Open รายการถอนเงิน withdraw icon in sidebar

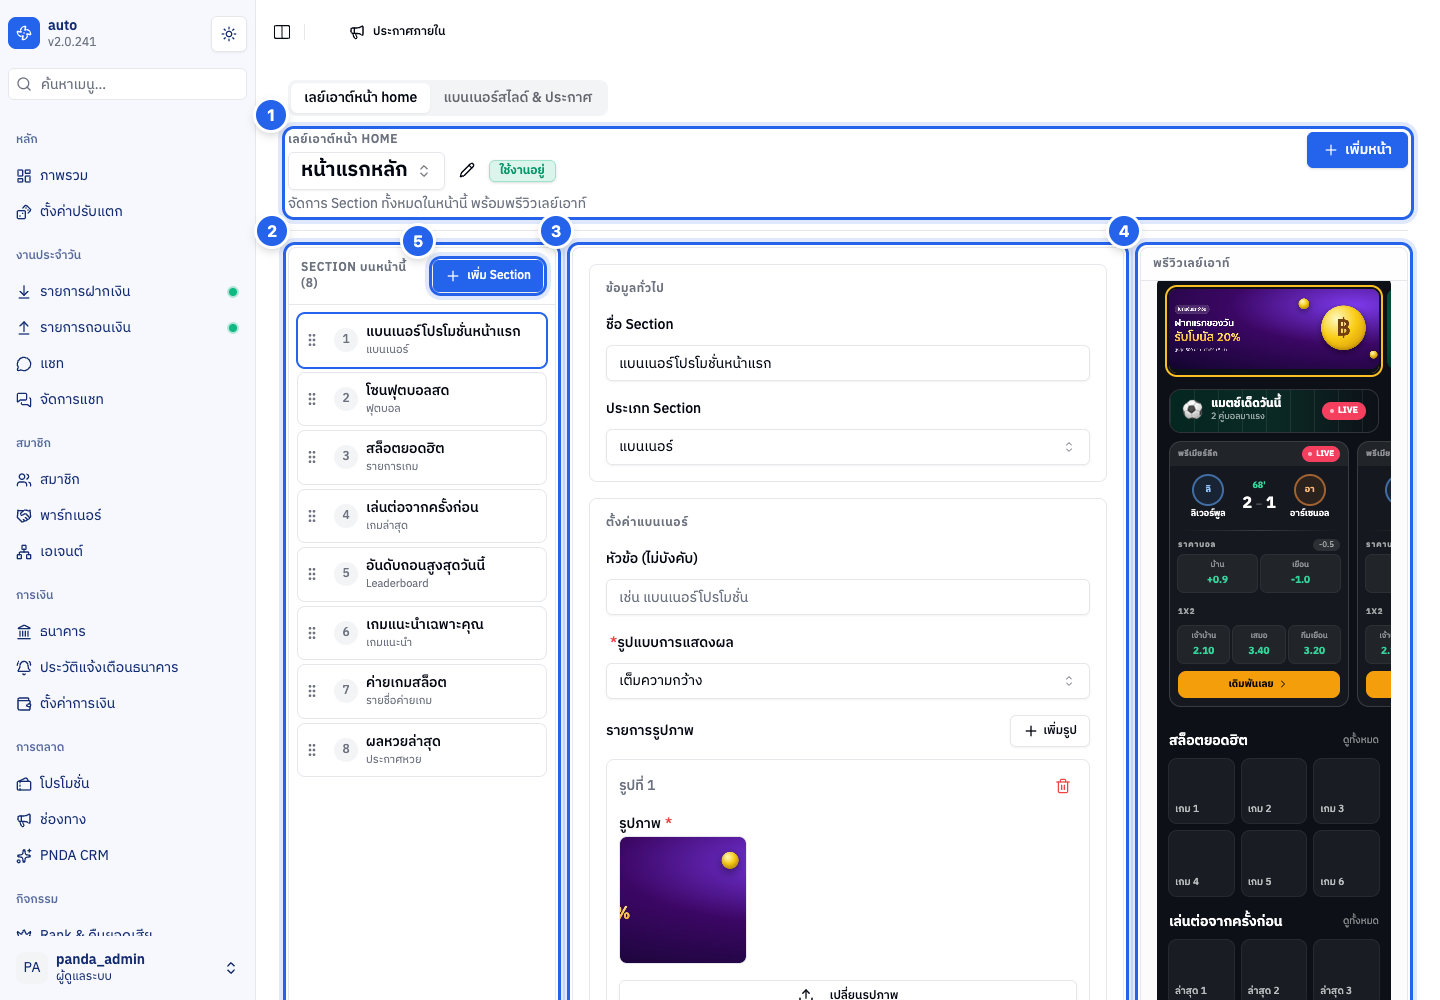24,328
